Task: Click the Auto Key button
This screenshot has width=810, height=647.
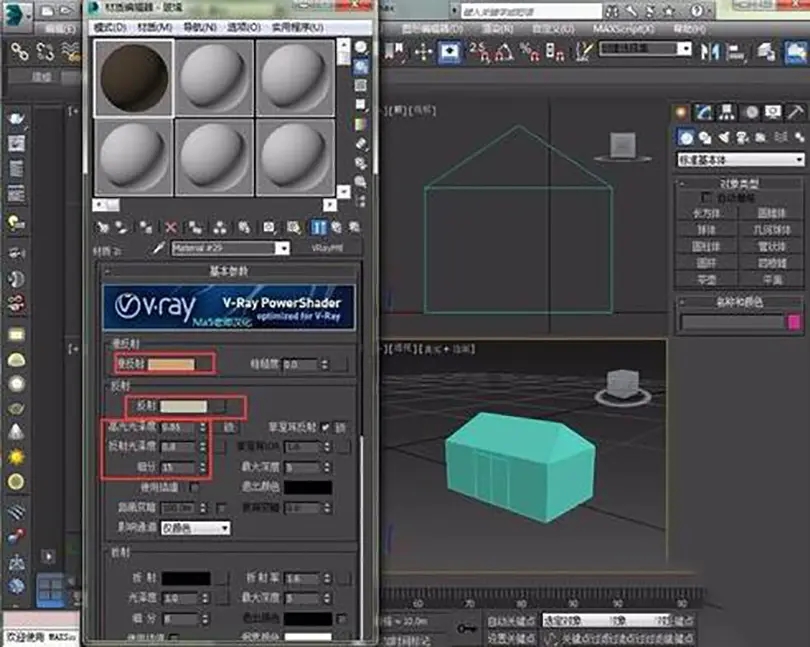Action: [x=511, y=621]
